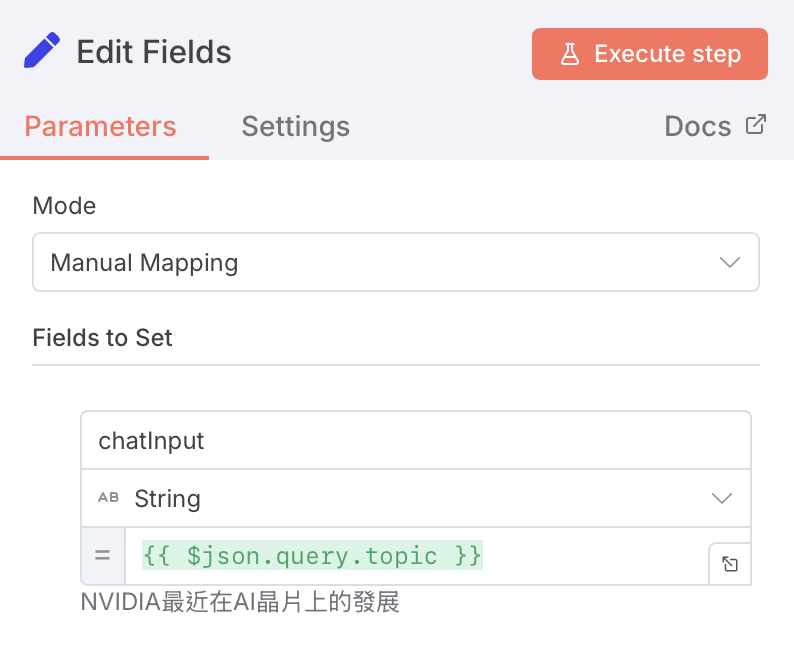
Task: Click the flask icon on Execute step
Action: pyautogui.click(x=570, y=54)
